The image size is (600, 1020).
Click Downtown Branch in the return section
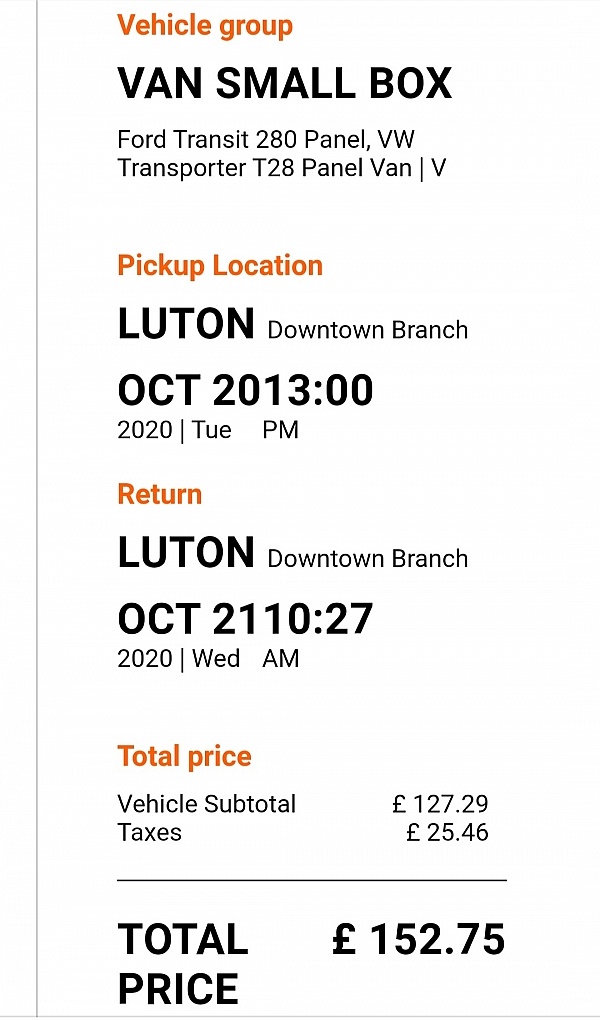pos(367,559)
